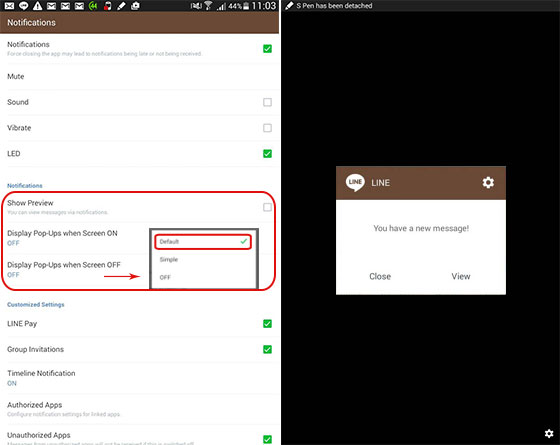Tap Close in the LINE message popup
The height and width of the screenshot is (445, 560).
[380, 276]
